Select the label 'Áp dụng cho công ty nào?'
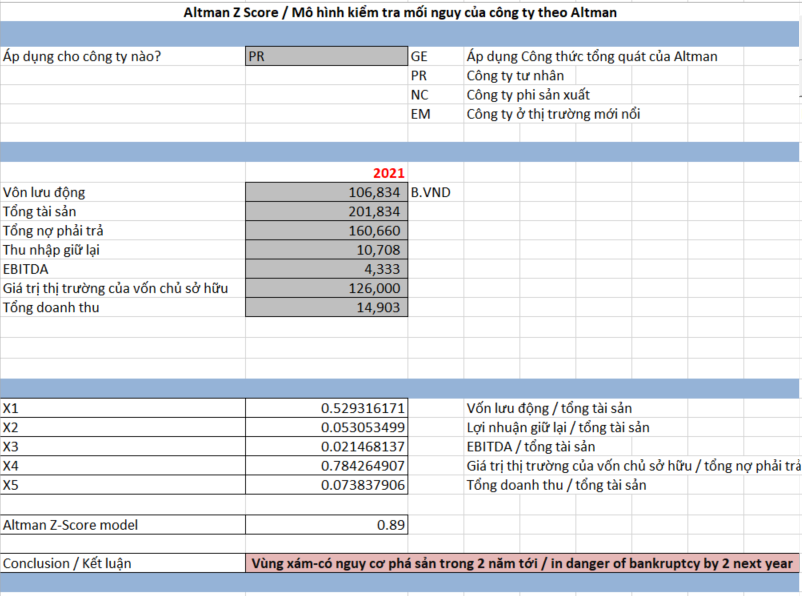The height and width of the screenshot is (596, 802). pyautogui.click(x=82, y=56)
